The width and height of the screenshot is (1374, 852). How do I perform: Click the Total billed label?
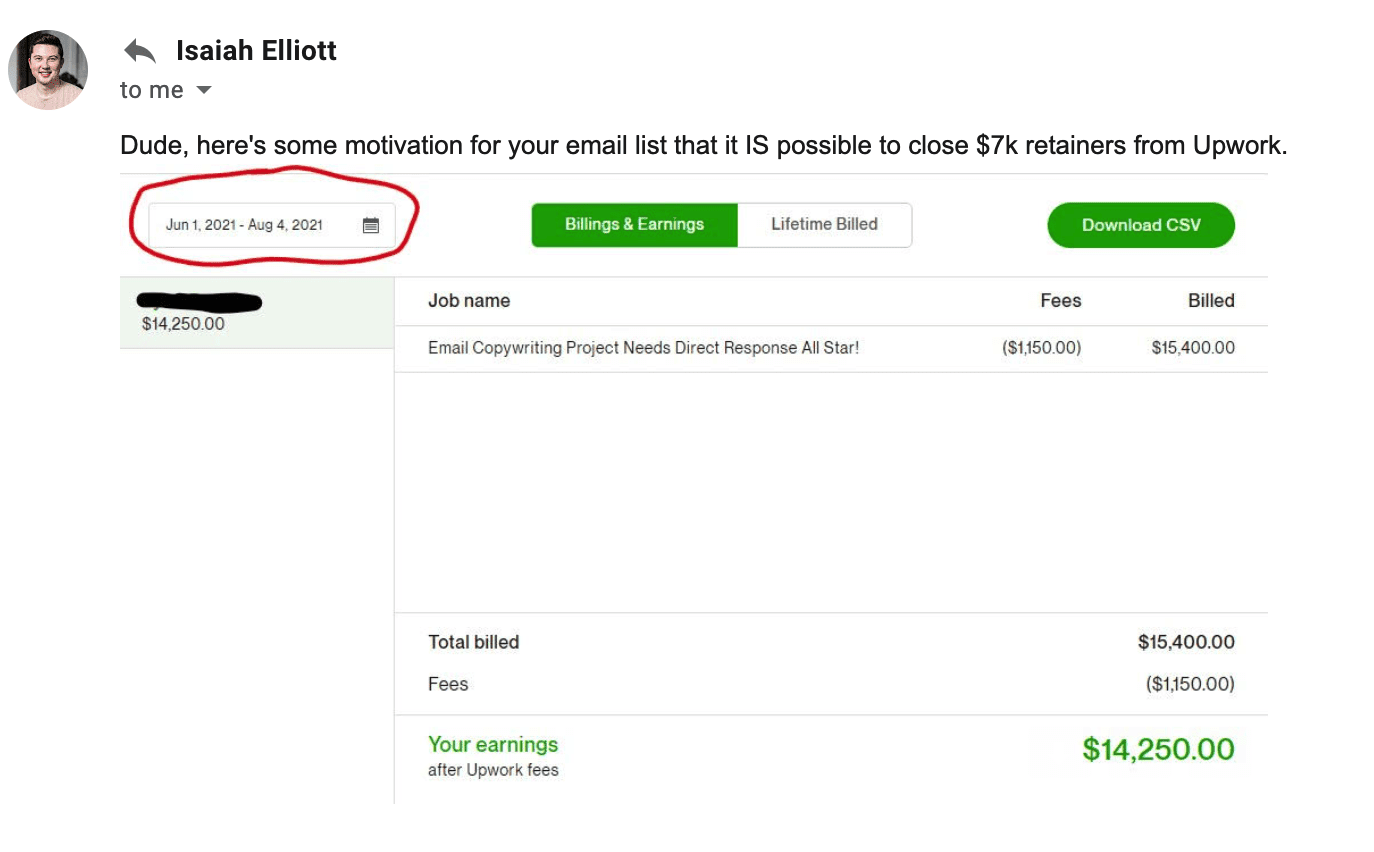[474, 642]
